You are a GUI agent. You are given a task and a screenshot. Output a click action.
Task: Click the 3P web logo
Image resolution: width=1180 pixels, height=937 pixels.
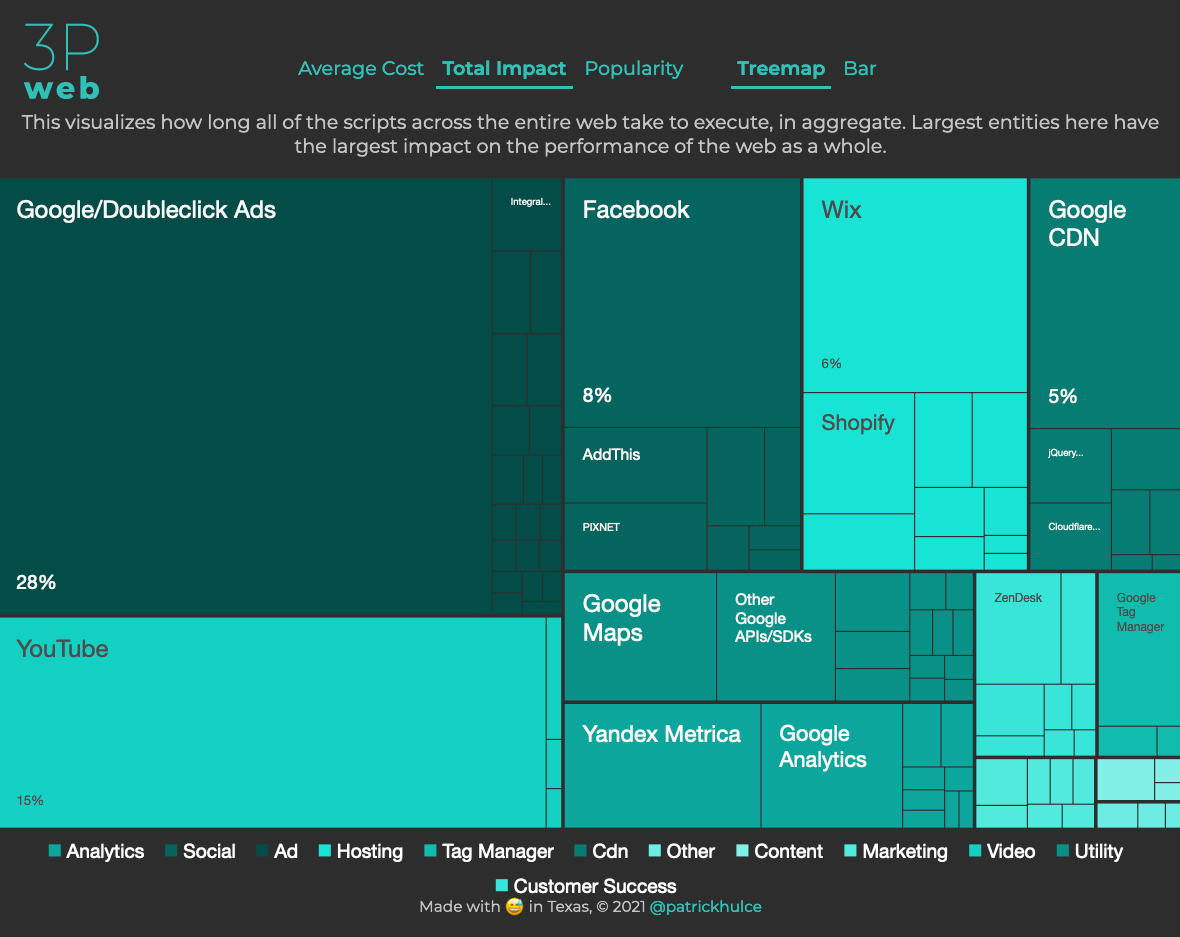[60, 58]
